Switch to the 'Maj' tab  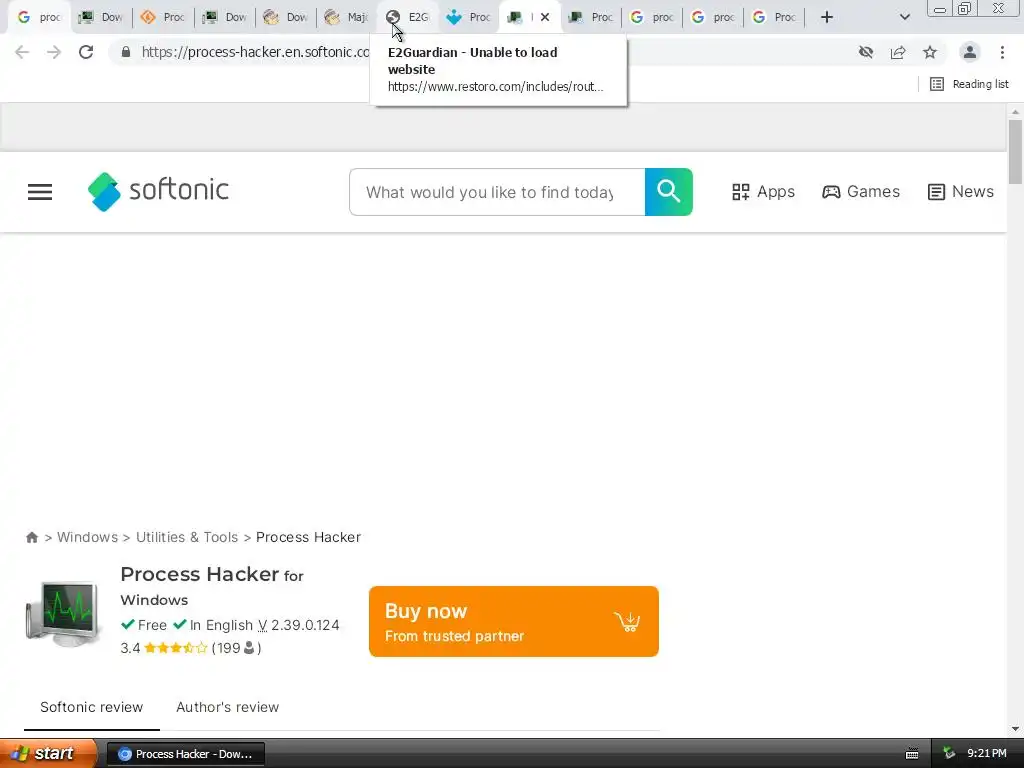click(x=347, y=17)
